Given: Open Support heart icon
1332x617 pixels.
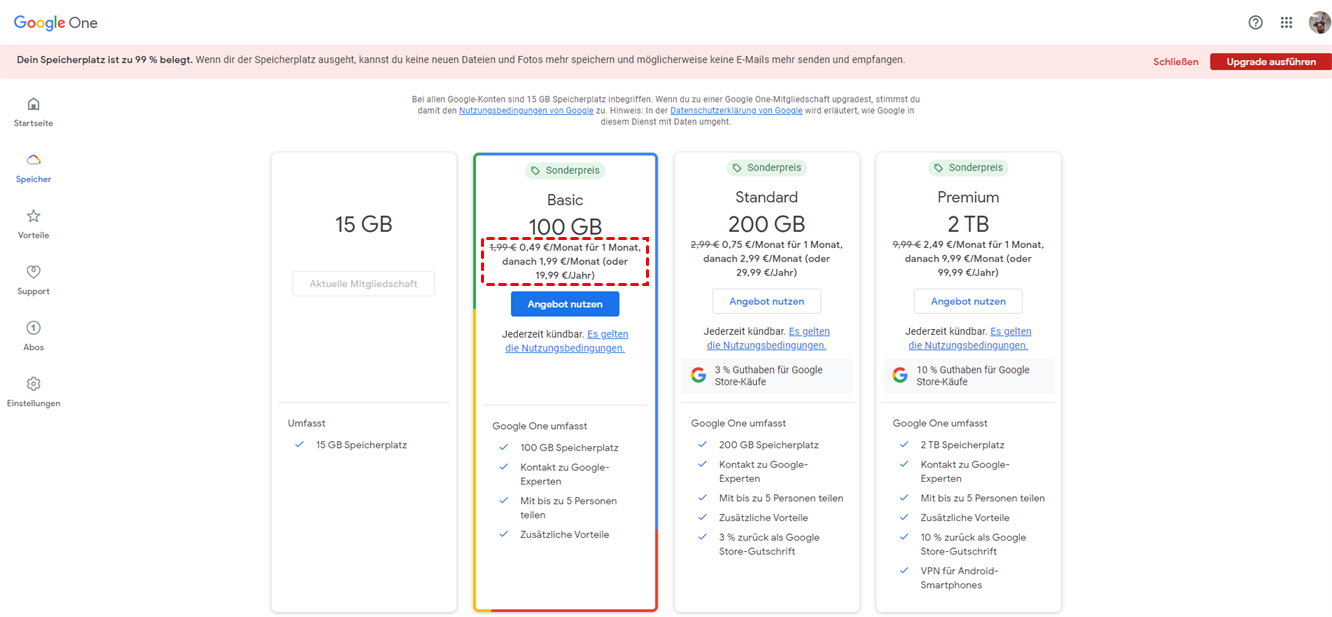Looking at the screenshot, I should point(33,272).
